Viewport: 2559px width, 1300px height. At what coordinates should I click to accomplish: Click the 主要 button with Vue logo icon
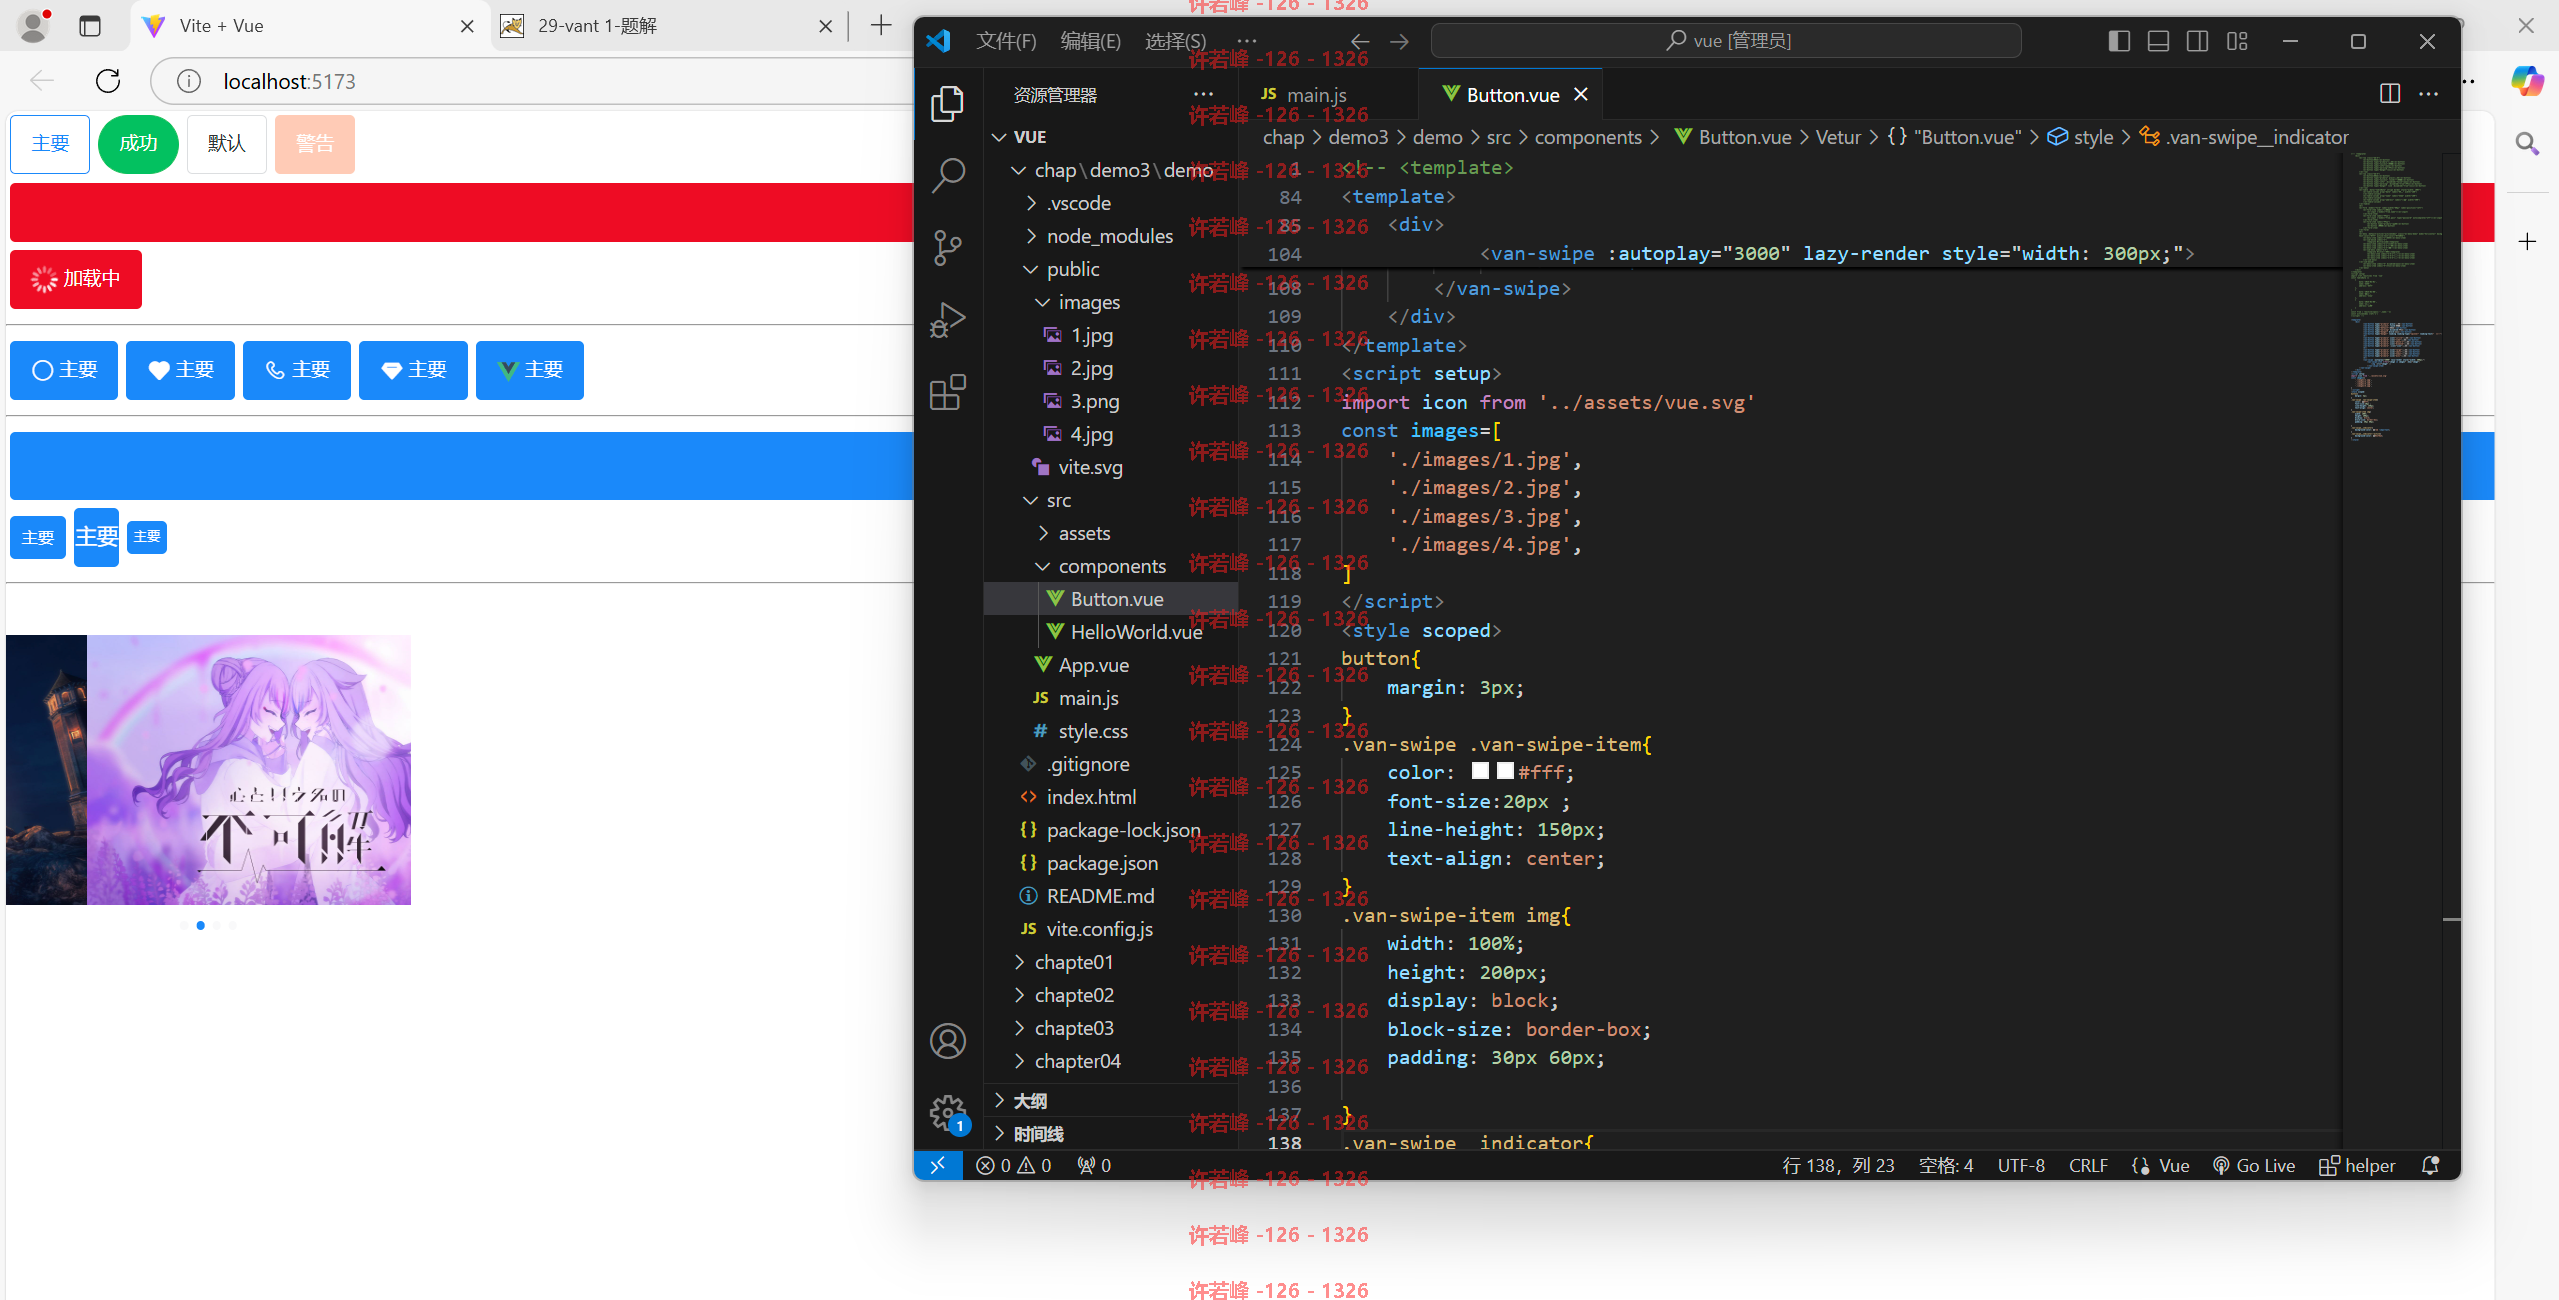click(530, 370)
